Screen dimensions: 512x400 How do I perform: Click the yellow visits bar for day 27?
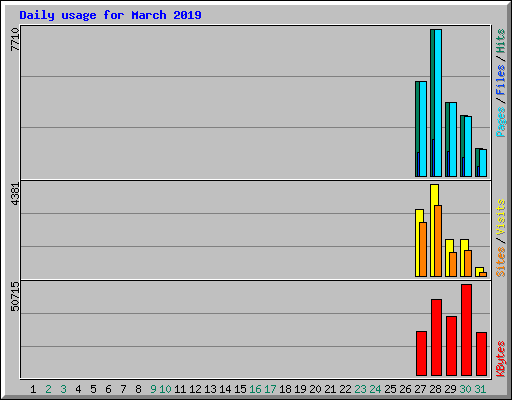(x=418, y=243)
